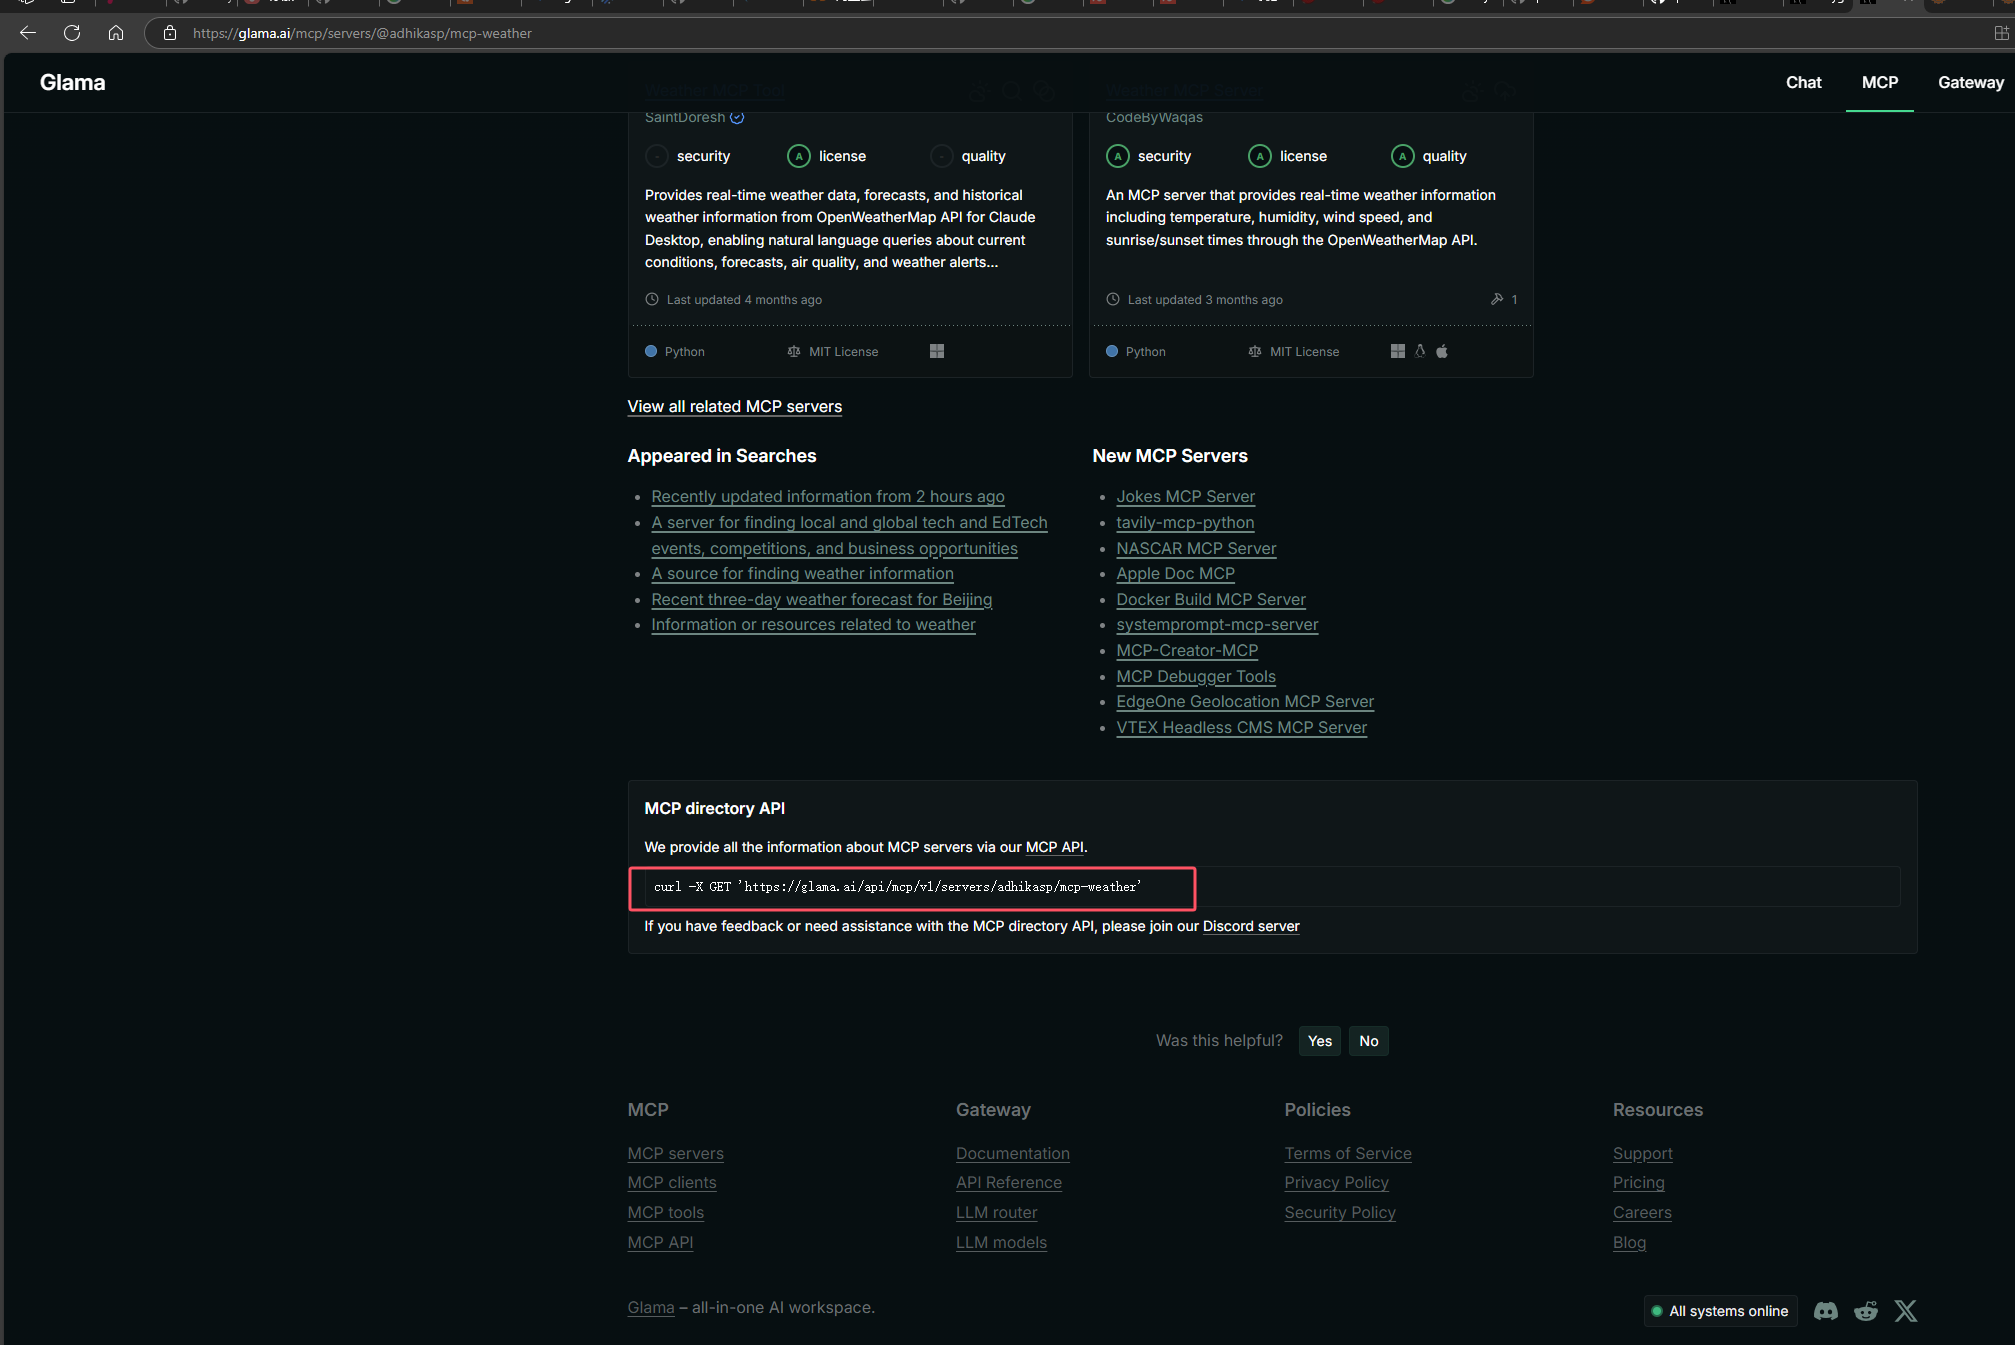Open the Jokes MCP Server link

(x=1185, y=496)
